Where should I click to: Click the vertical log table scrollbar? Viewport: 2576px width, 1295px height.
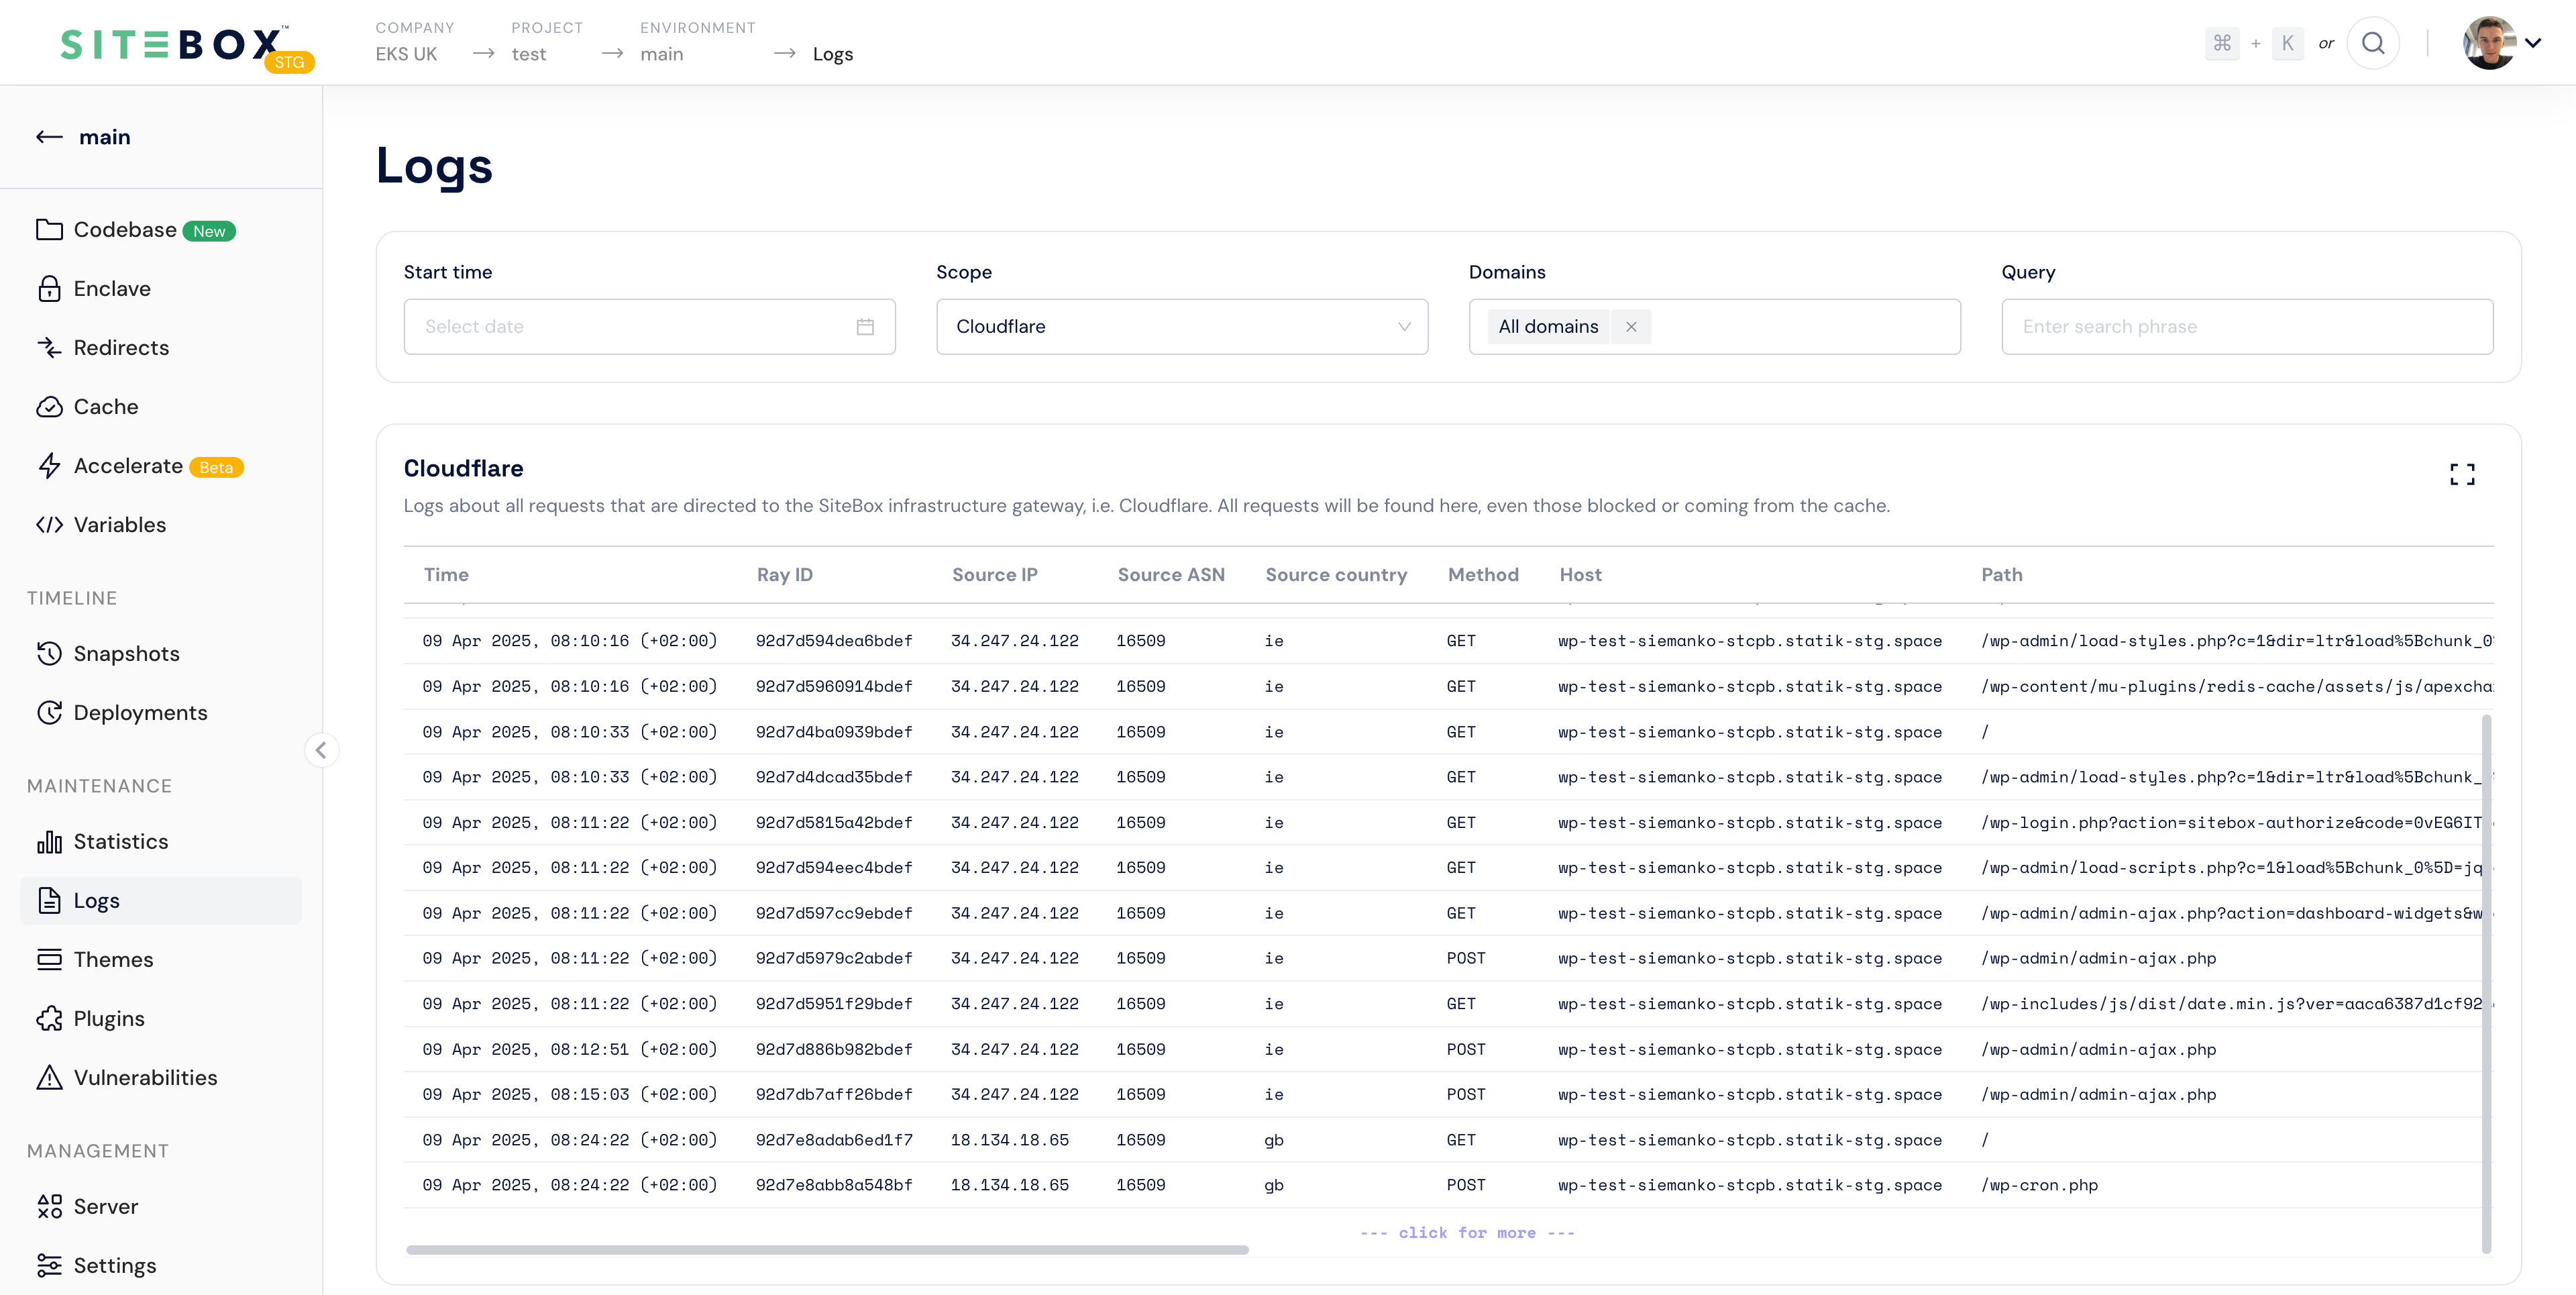[2486, 983]
